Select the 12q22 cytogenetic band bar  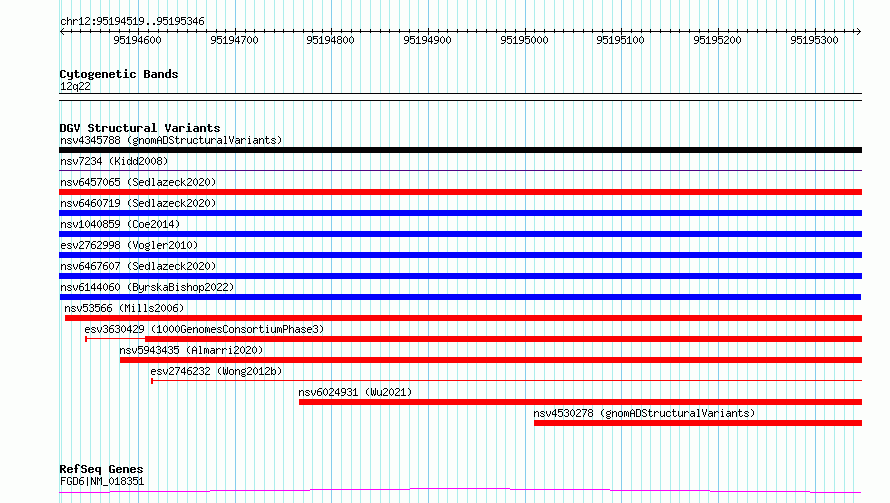coord(460,97)
